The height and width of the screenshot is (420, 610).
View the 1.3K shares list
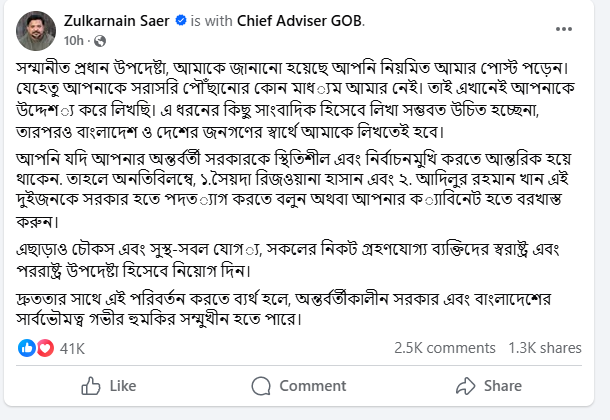[545, 348]
